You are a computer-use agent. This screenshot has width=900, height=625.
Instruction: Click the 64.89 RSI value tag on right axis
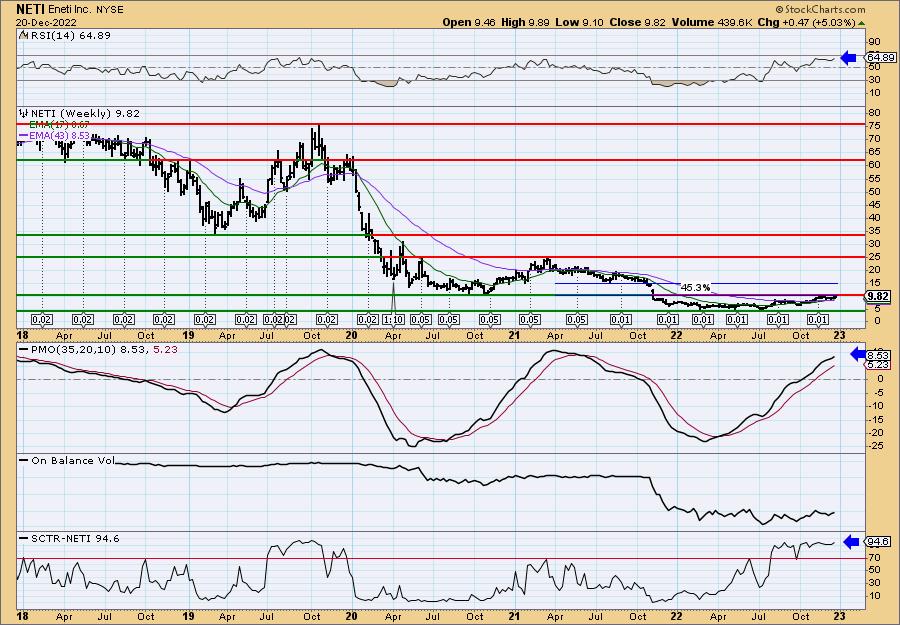[x=880, y=57]
